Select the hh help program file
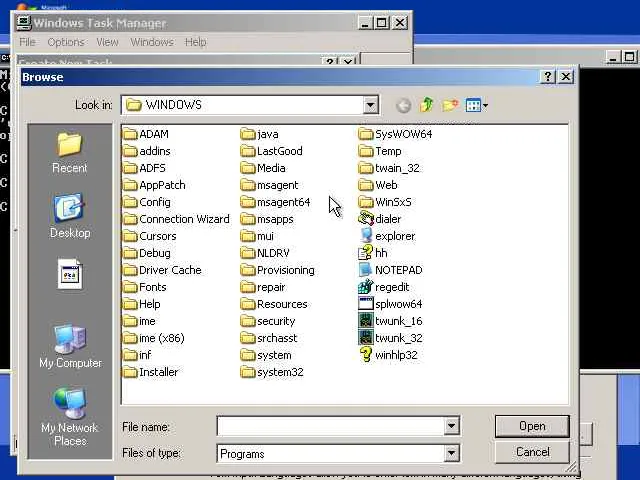This screenshot has height=480, width=640. pyautogui.click(x=373, y=253)
